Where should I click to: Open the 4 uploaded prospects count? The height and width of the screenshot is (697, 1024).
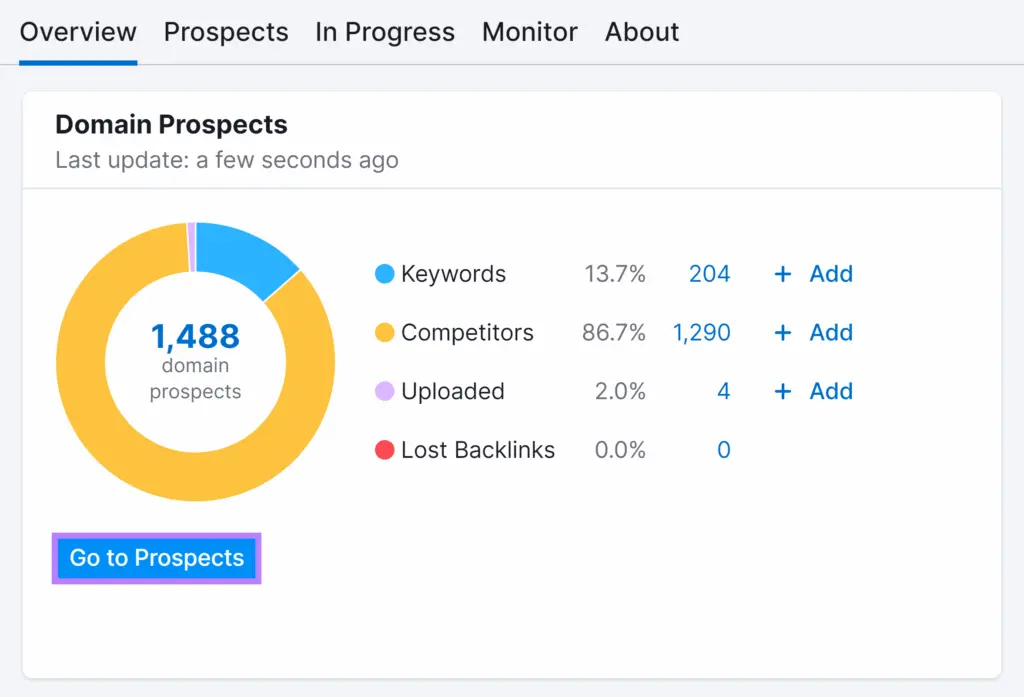click(x=723, y=391)
